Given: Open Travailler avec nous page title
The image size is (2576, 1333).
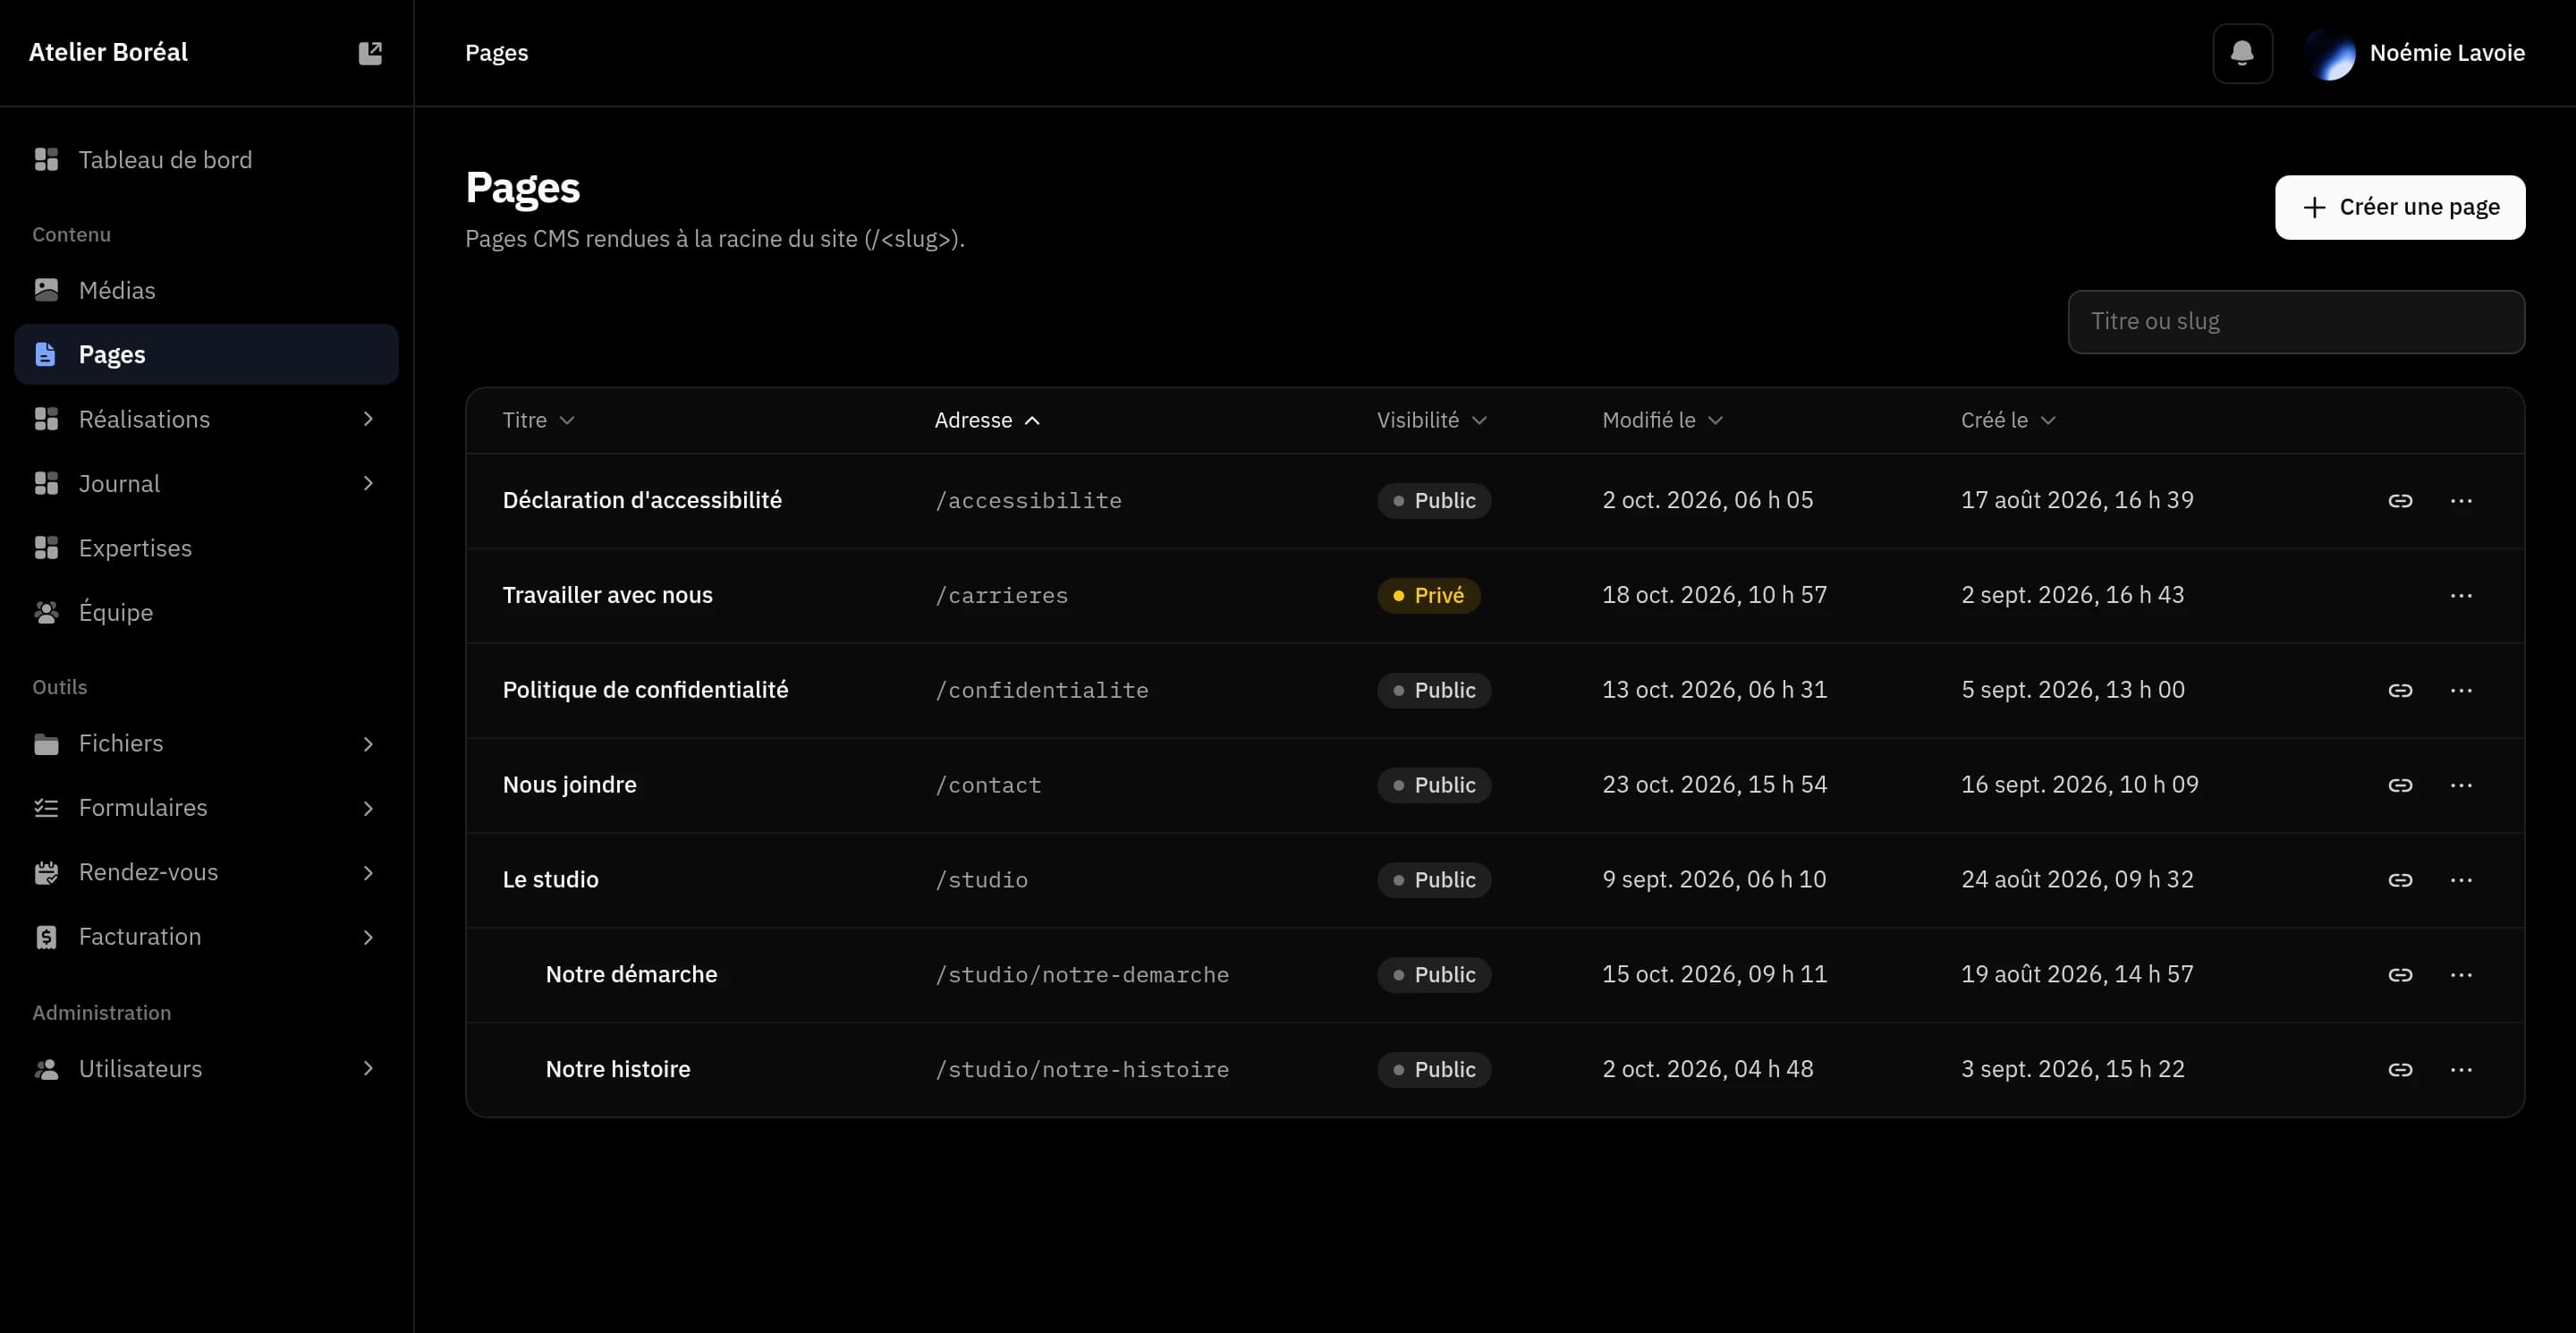Looking at the screenshot, I should [607, 595].
